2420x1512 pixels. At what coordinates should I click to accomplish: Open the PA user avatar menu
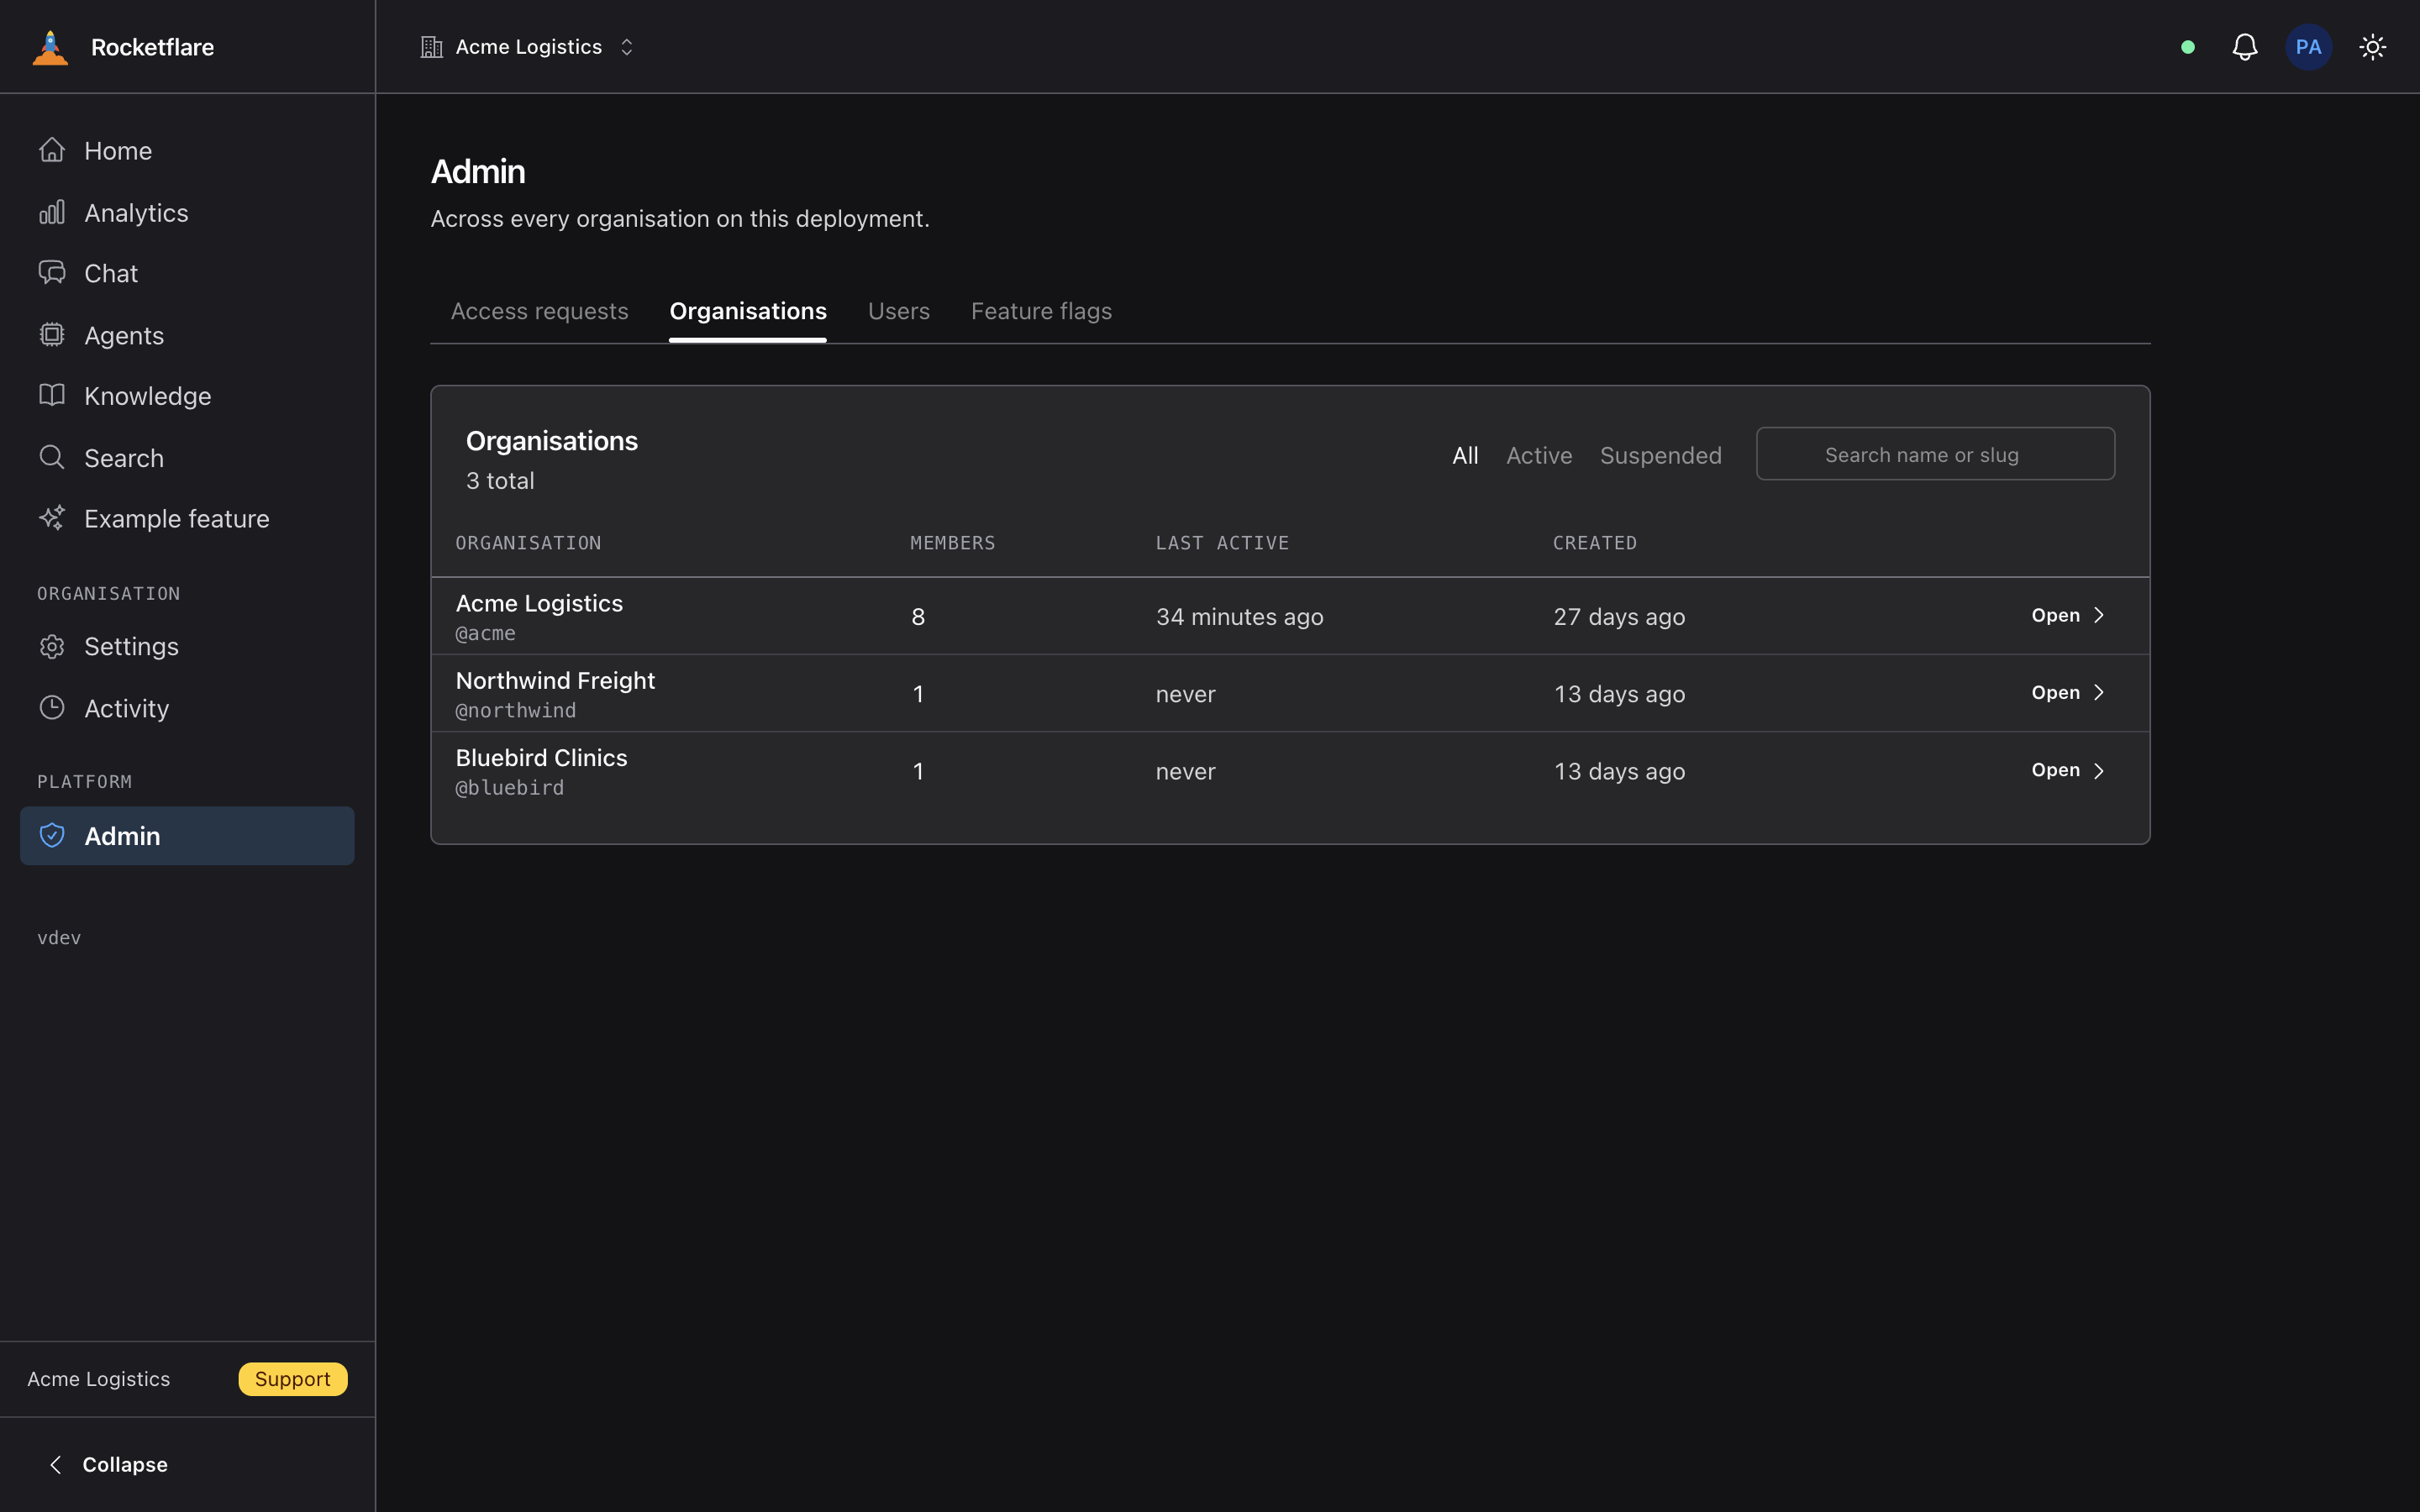click(2308, 47)
